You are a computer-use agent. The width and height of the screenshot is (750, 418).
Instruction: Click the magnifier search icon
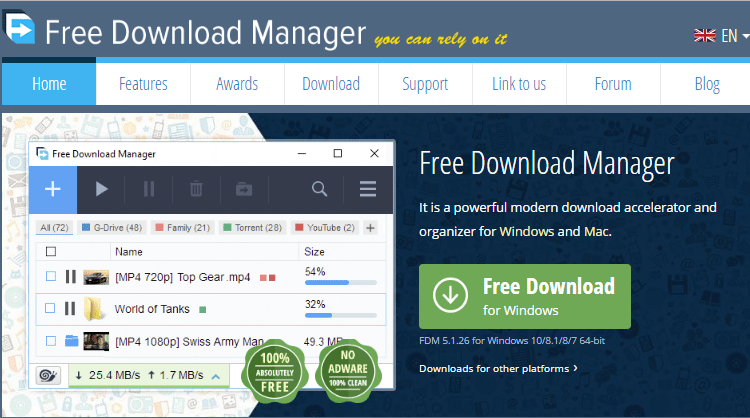tap(320, 189)
